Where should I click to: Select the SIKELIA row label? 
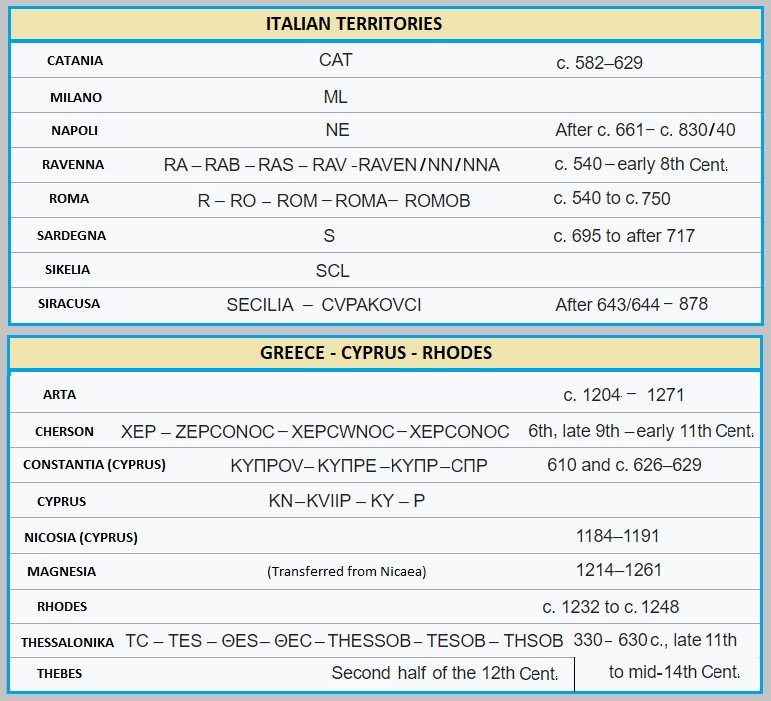pyautogui.click(x=67, y=270)
